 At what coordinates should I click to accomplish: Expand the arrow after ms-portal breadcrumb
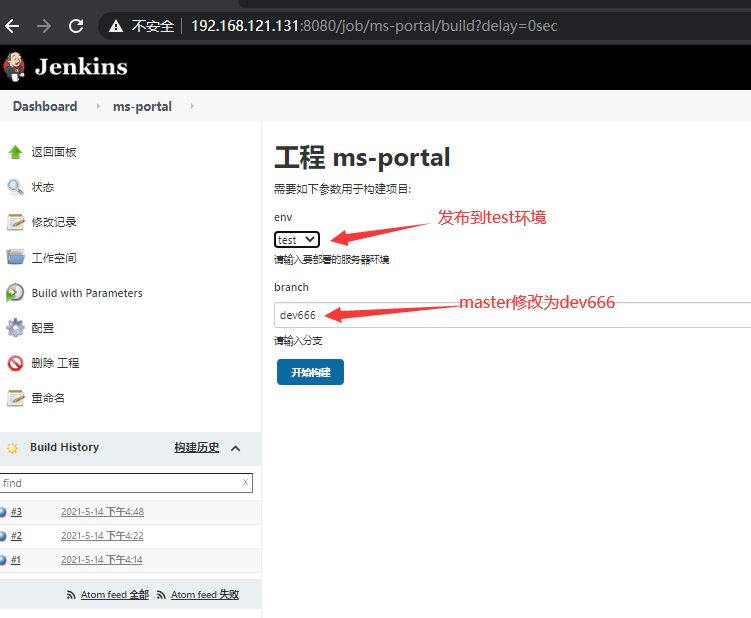click(192, 106)
